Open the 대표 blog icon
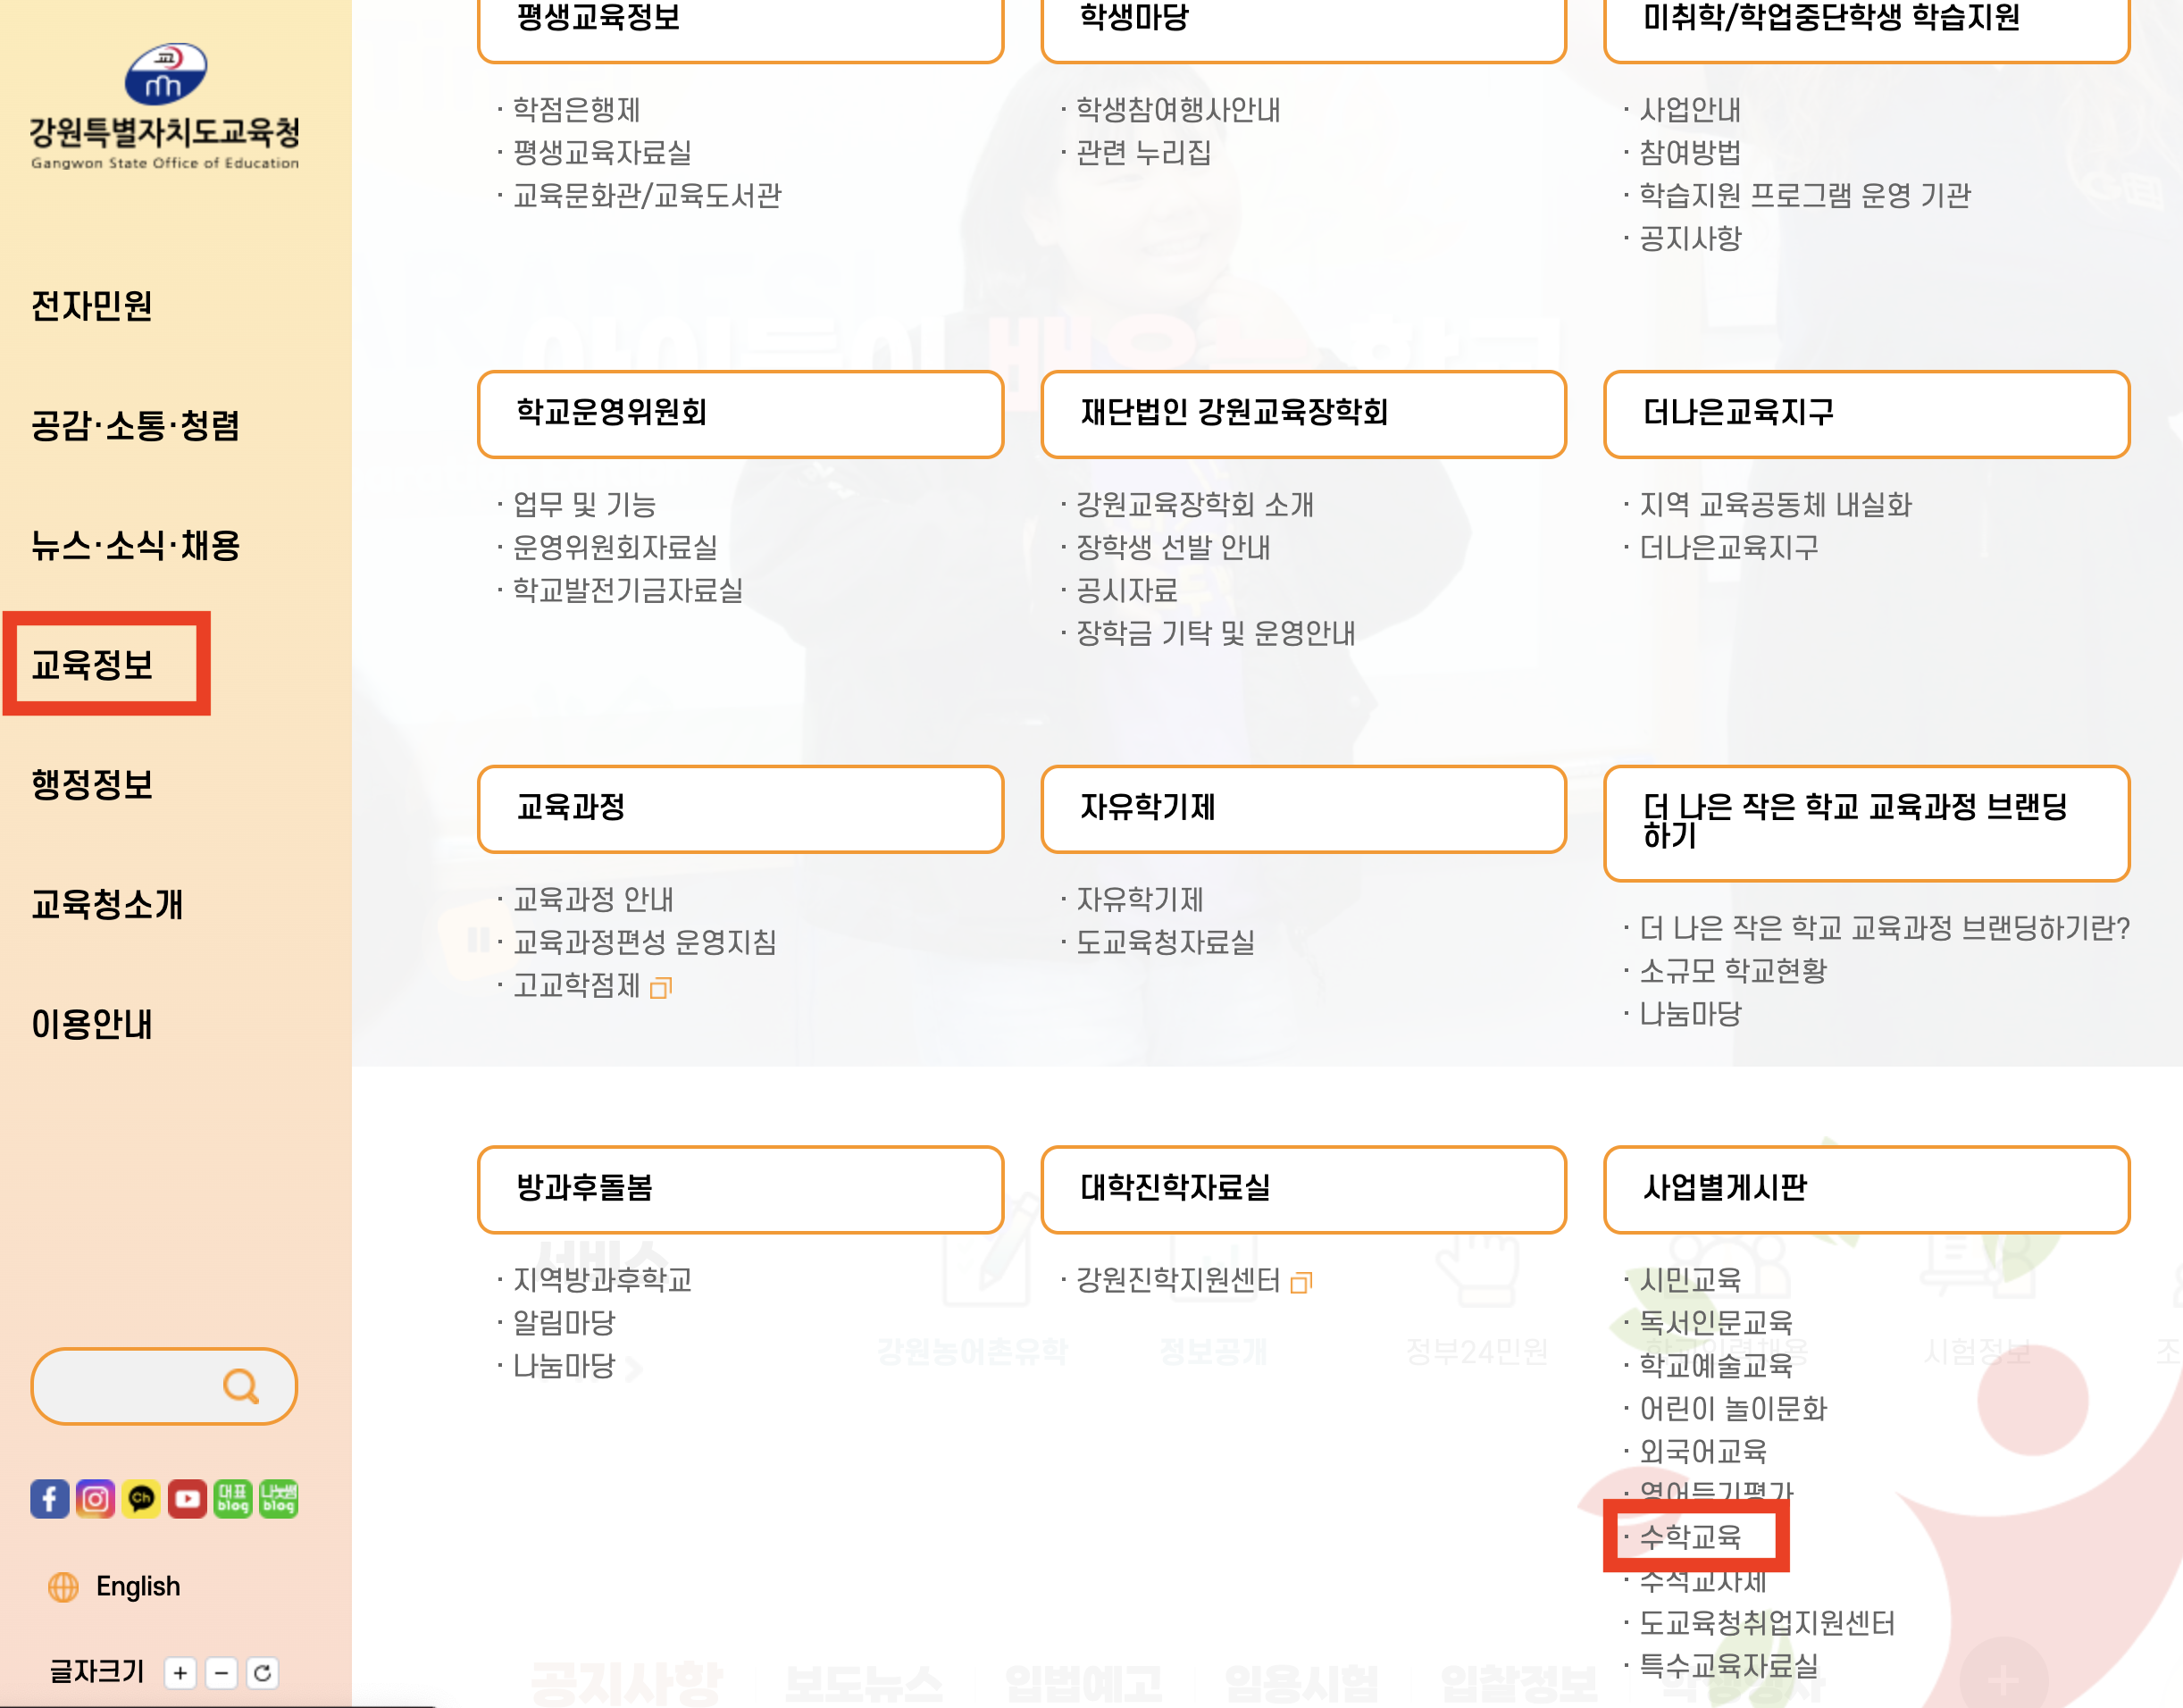 233,1498
